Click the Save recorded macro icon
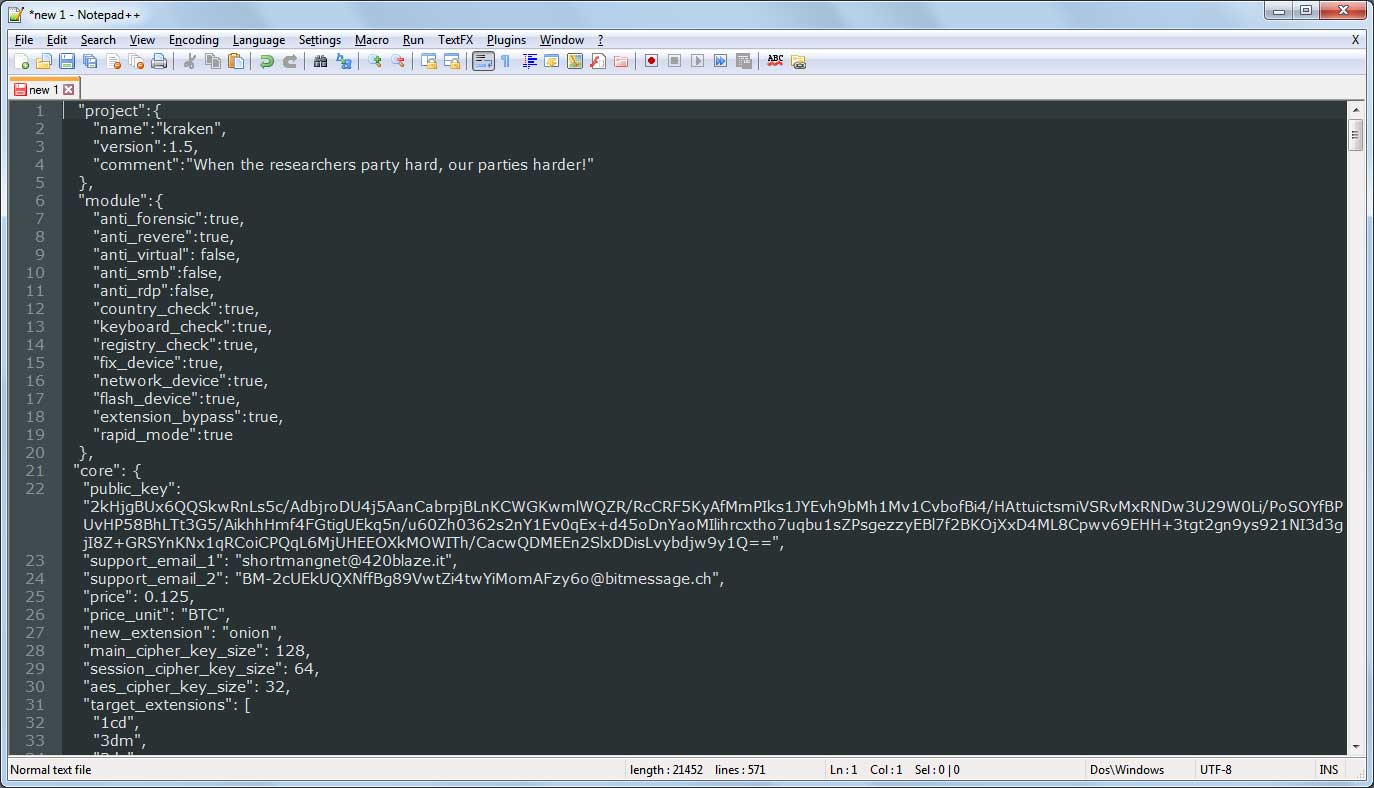Image resolution: width=1374 pixels, height=788 pixels. click(743, 61)
